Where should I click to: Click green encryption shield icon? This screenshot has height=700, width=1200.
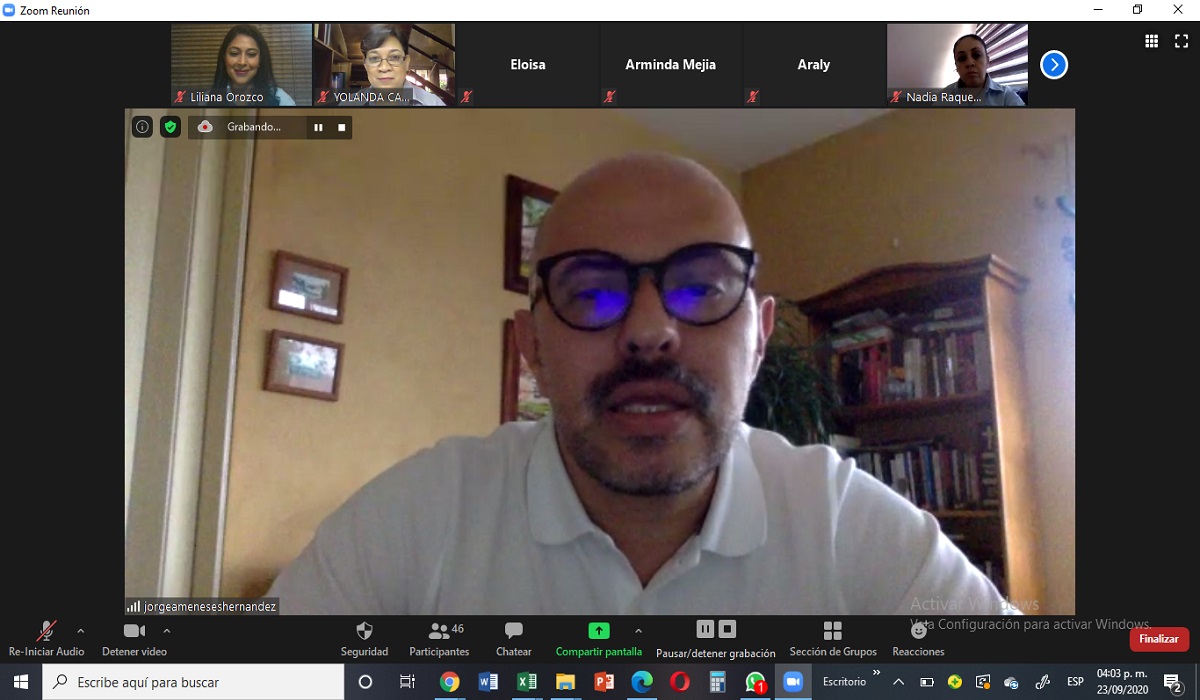(x=170, y=127)
